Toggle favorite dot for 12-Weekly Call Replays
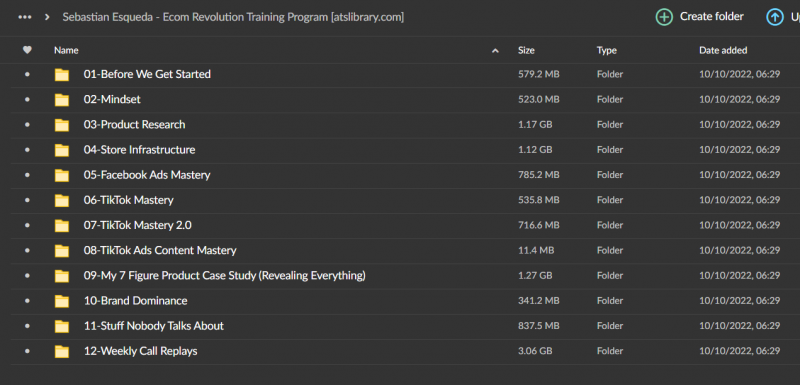This screenshot has height=385, width=800. pyautogui.click(x=27, y=351)
